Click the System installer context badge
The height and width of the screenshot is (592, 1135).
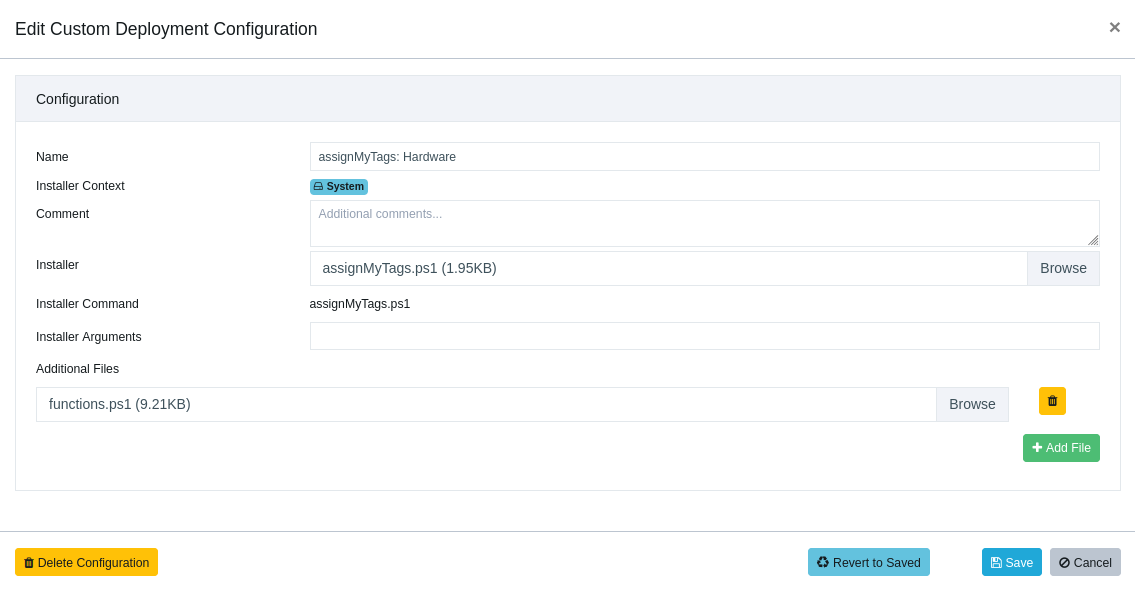[339, 187]
